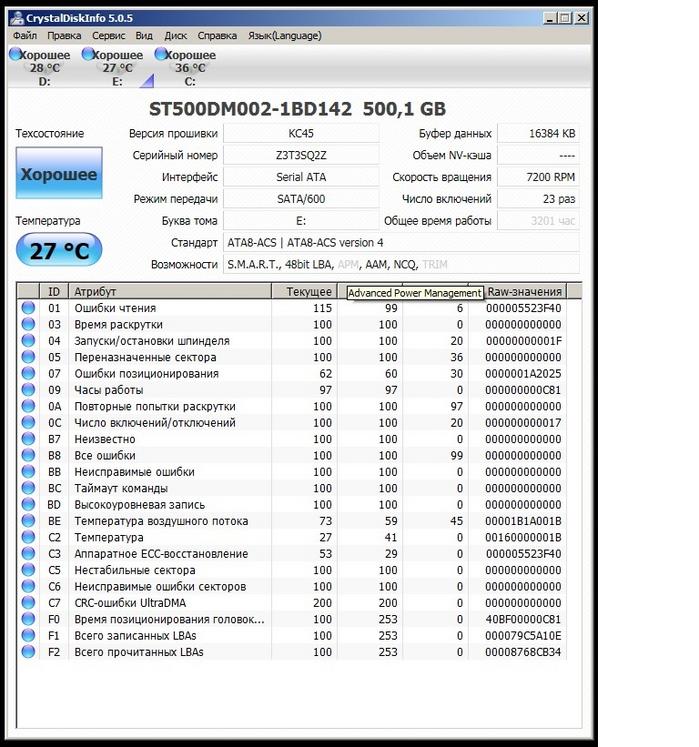
Task: Click the 27 °C temperature indicator
Action: [59, 250]
